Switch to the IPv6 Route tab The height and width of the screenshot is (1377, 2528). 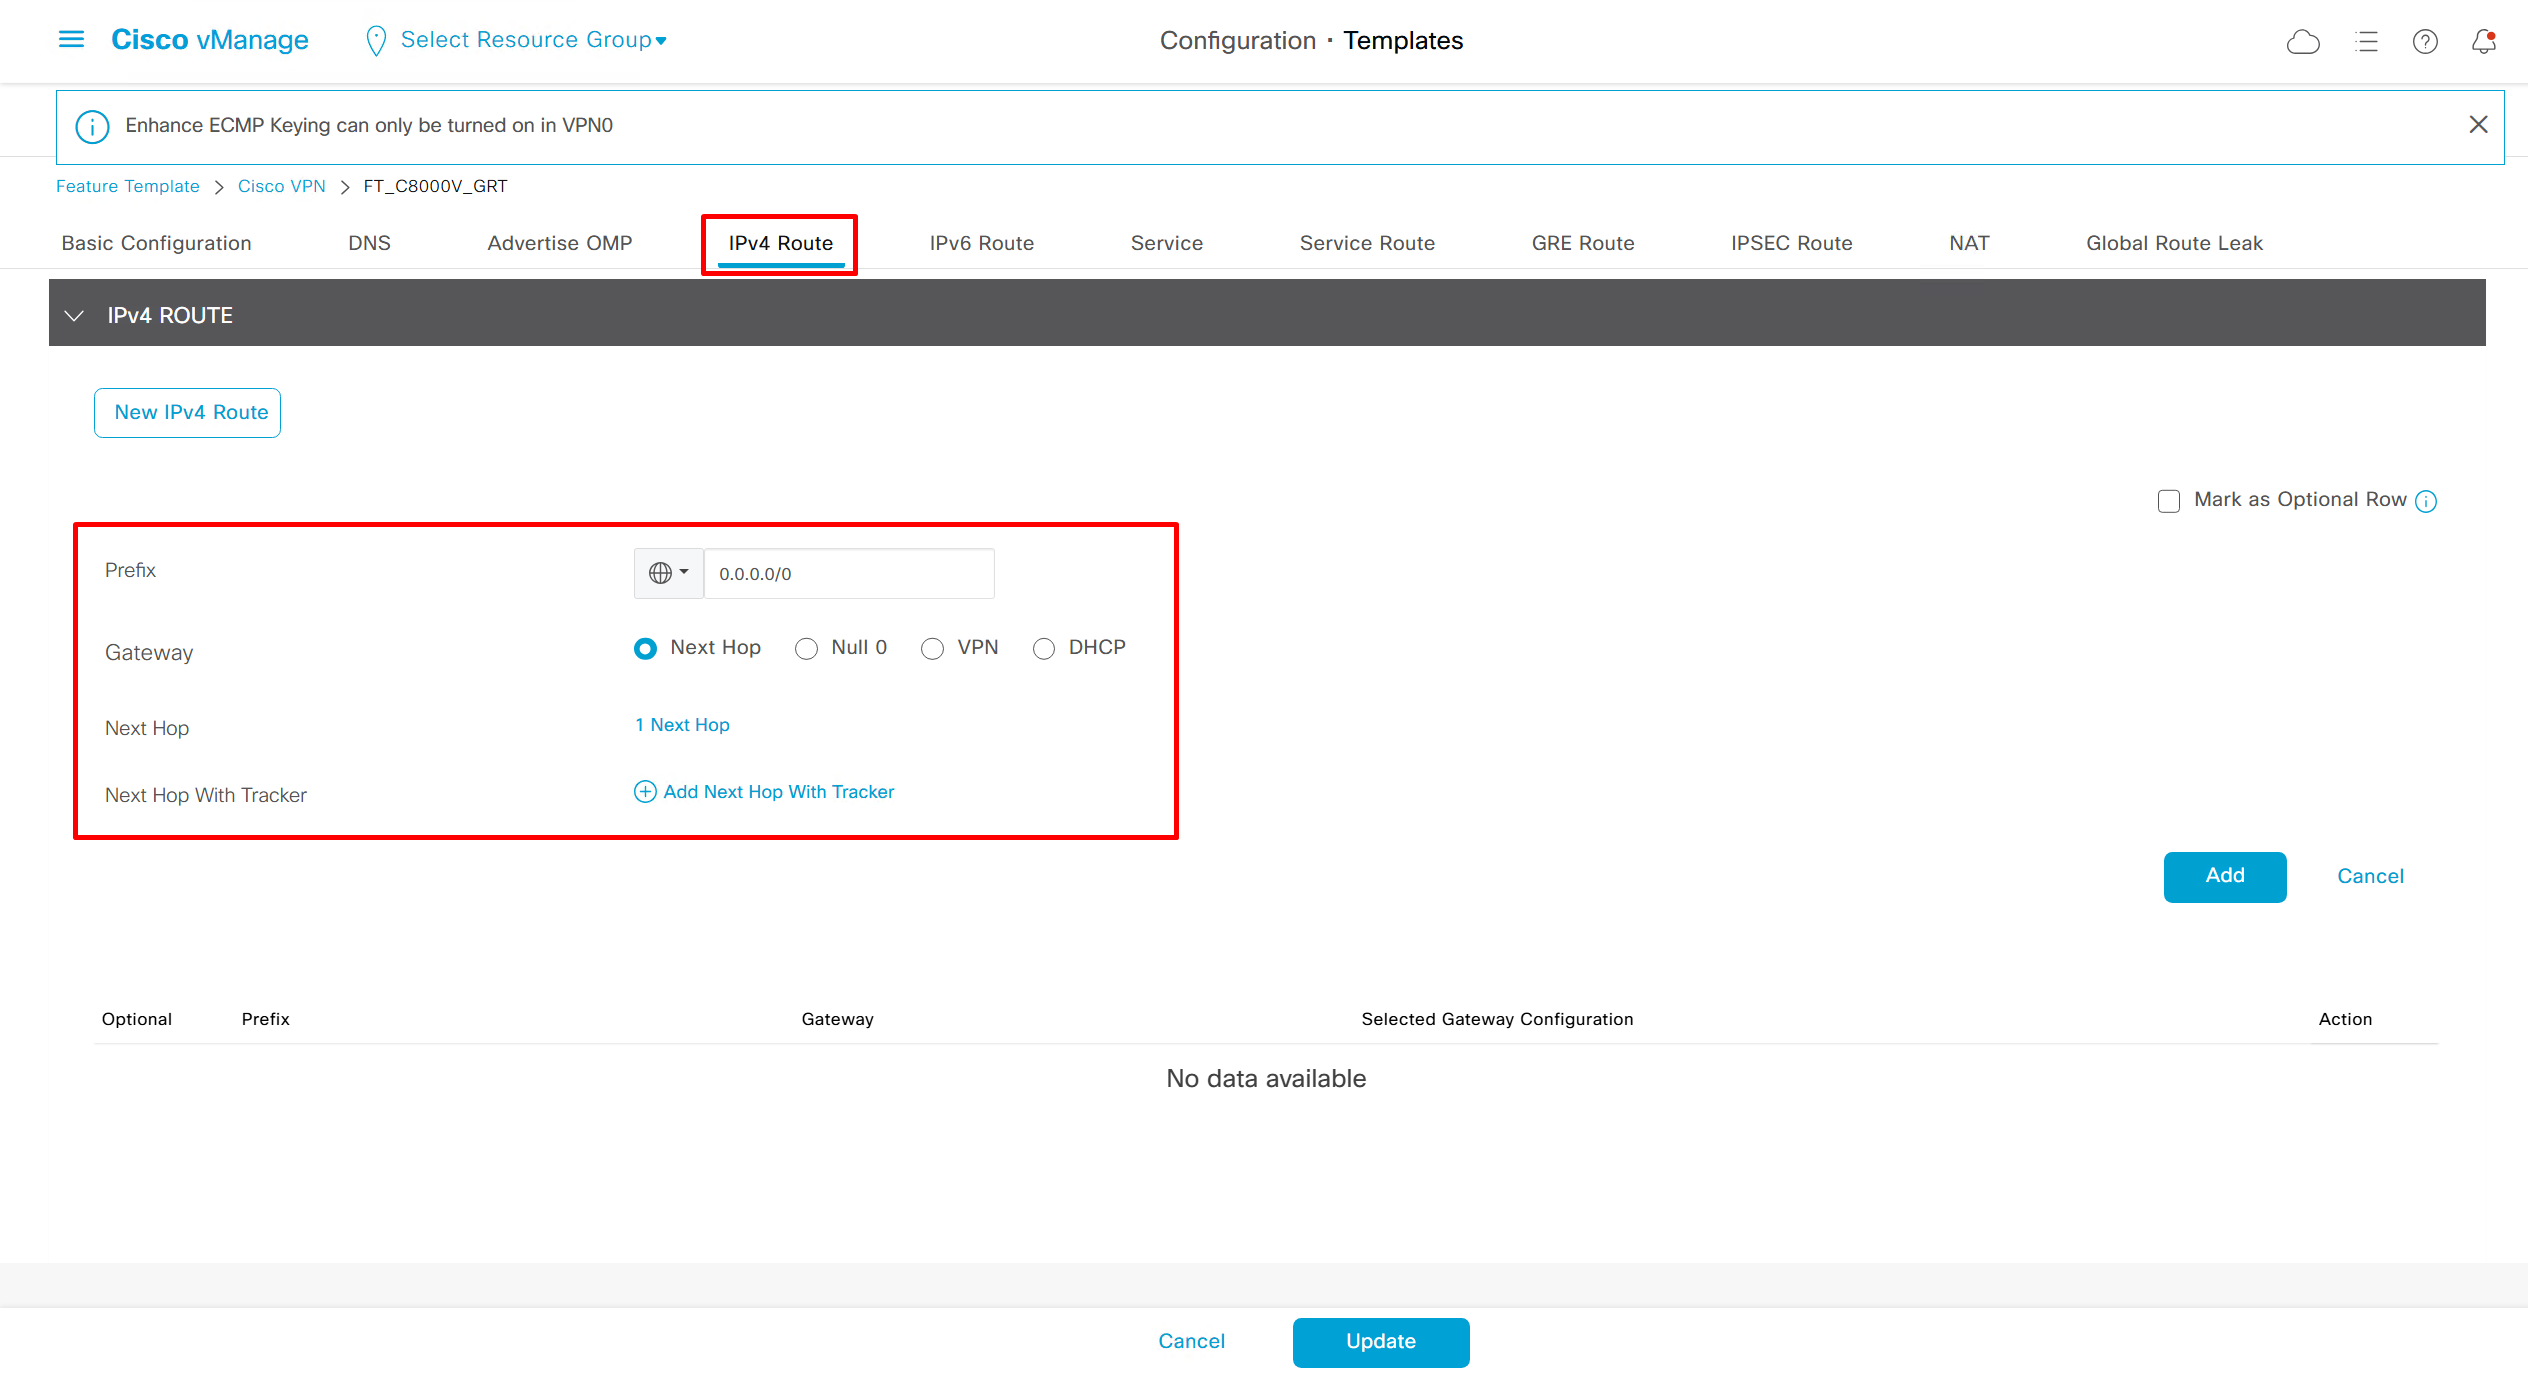[981, 243]
